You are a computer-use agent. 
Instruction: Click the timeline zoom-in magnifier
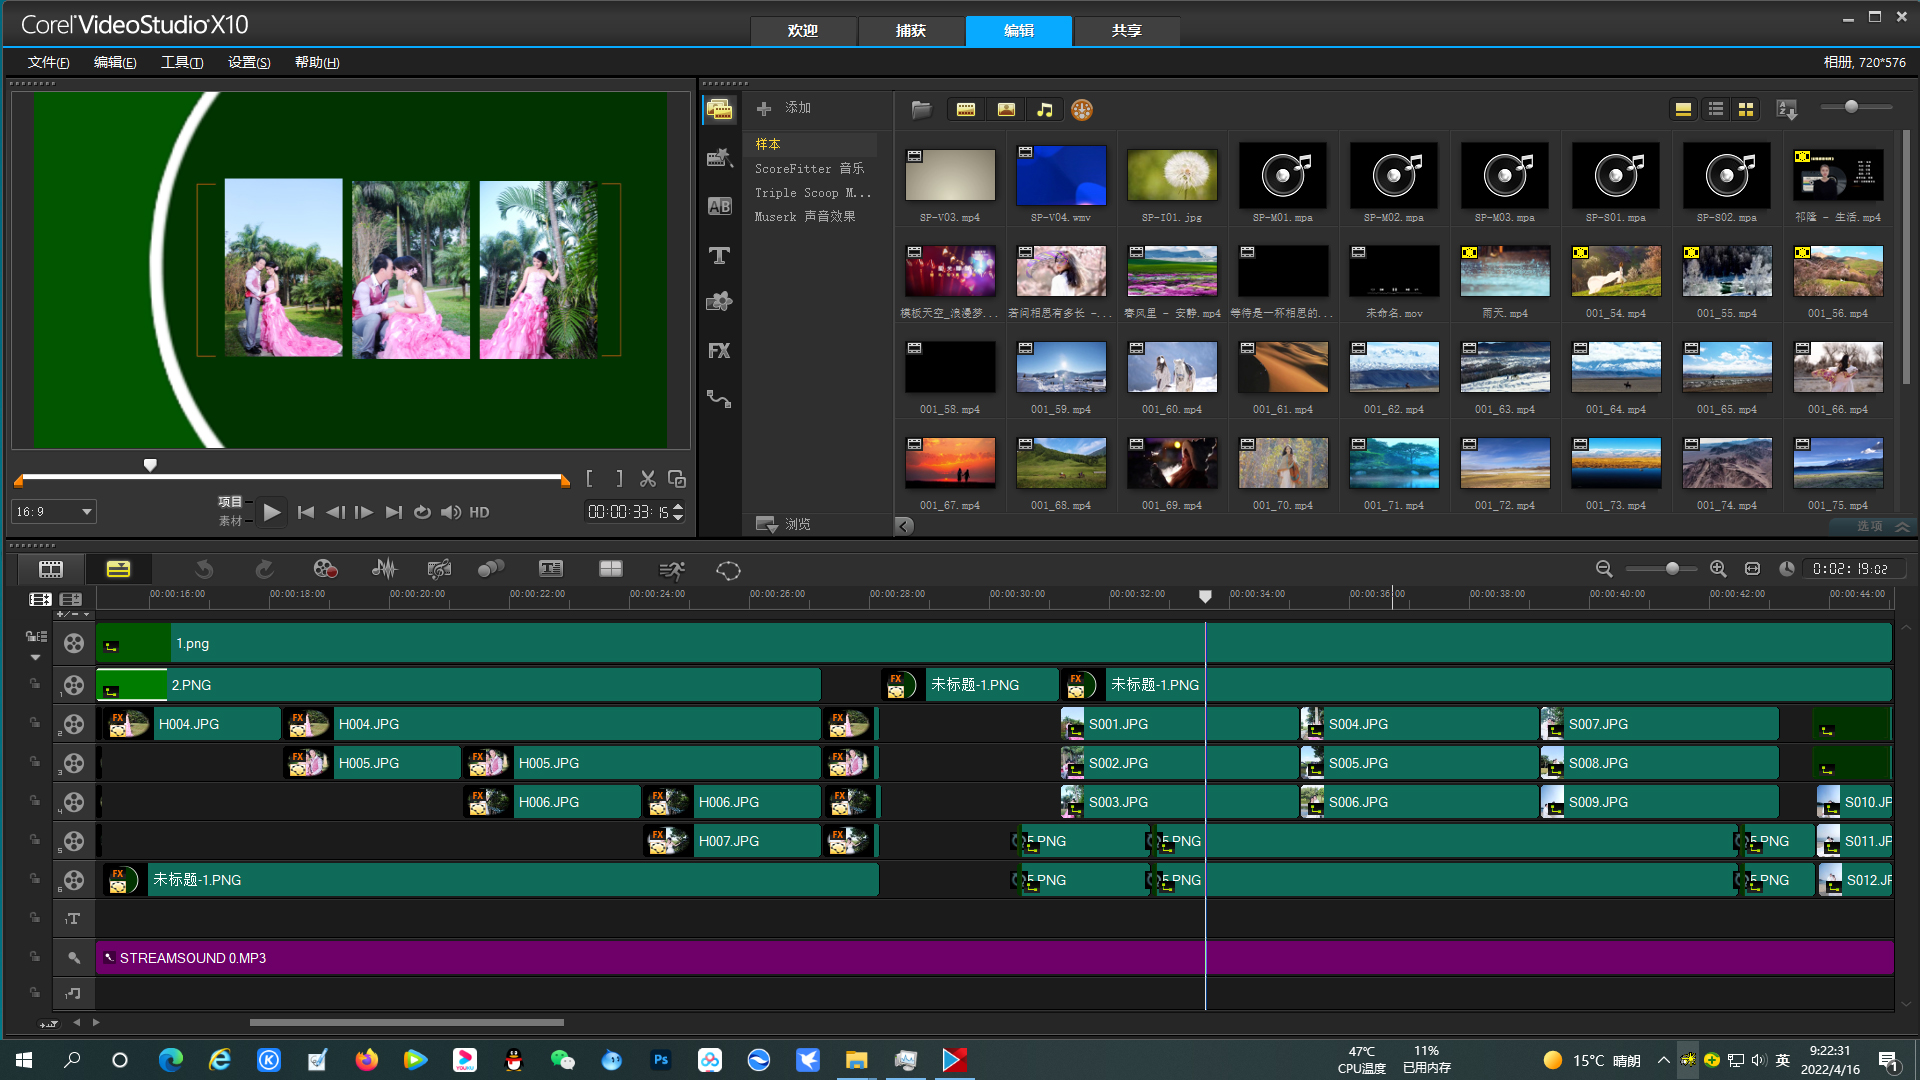1718,568
